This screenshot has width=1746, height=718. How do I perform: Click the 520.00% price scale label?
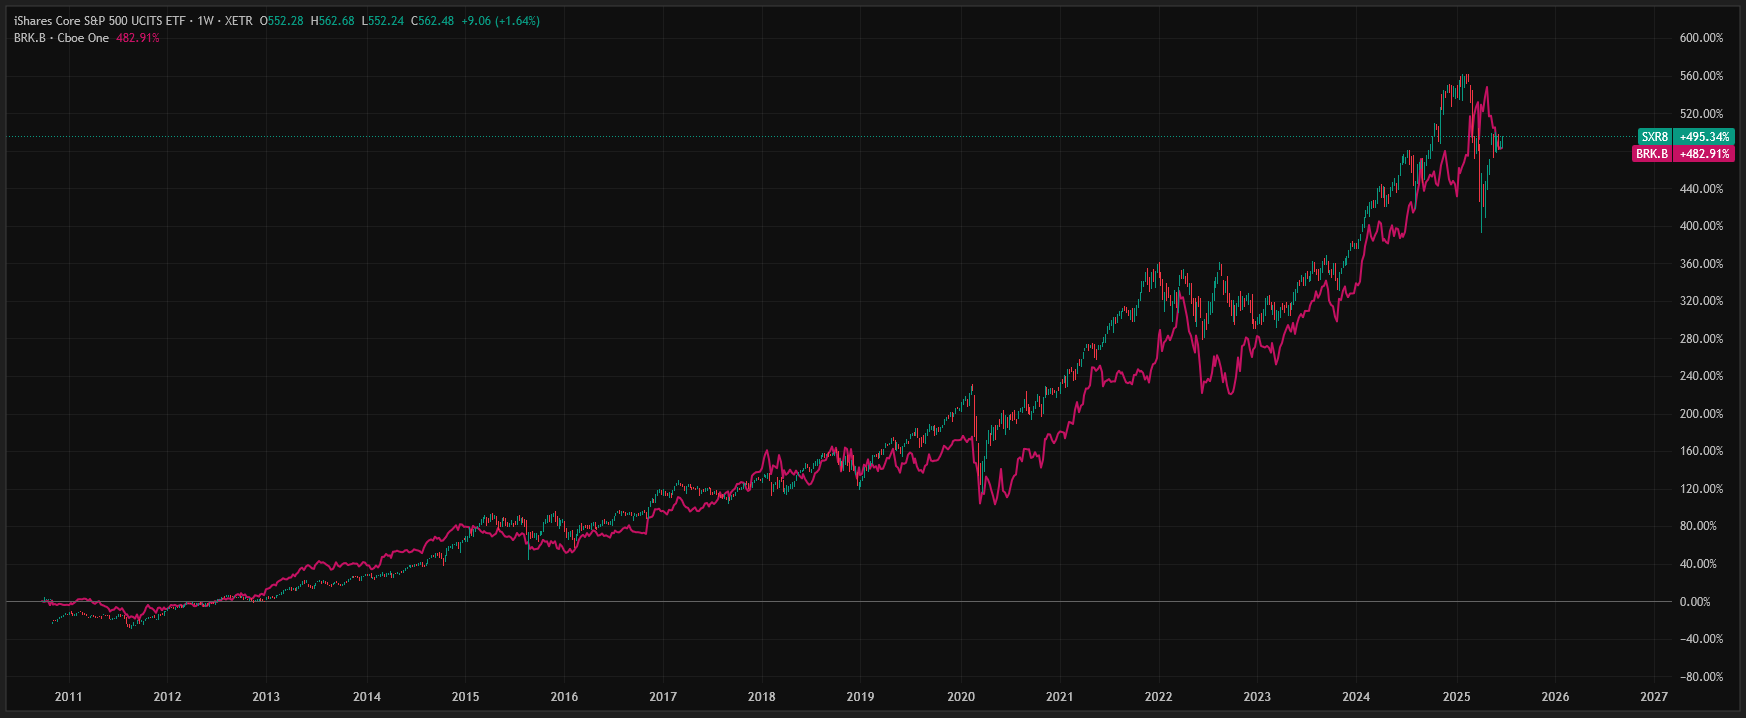pos(1701,114)
